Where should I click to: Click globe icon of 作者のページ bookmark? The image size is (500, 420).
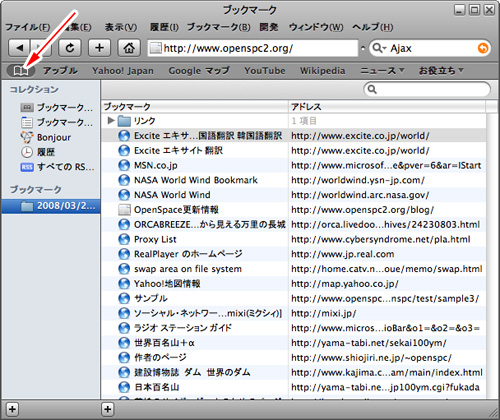click(124, 358)
